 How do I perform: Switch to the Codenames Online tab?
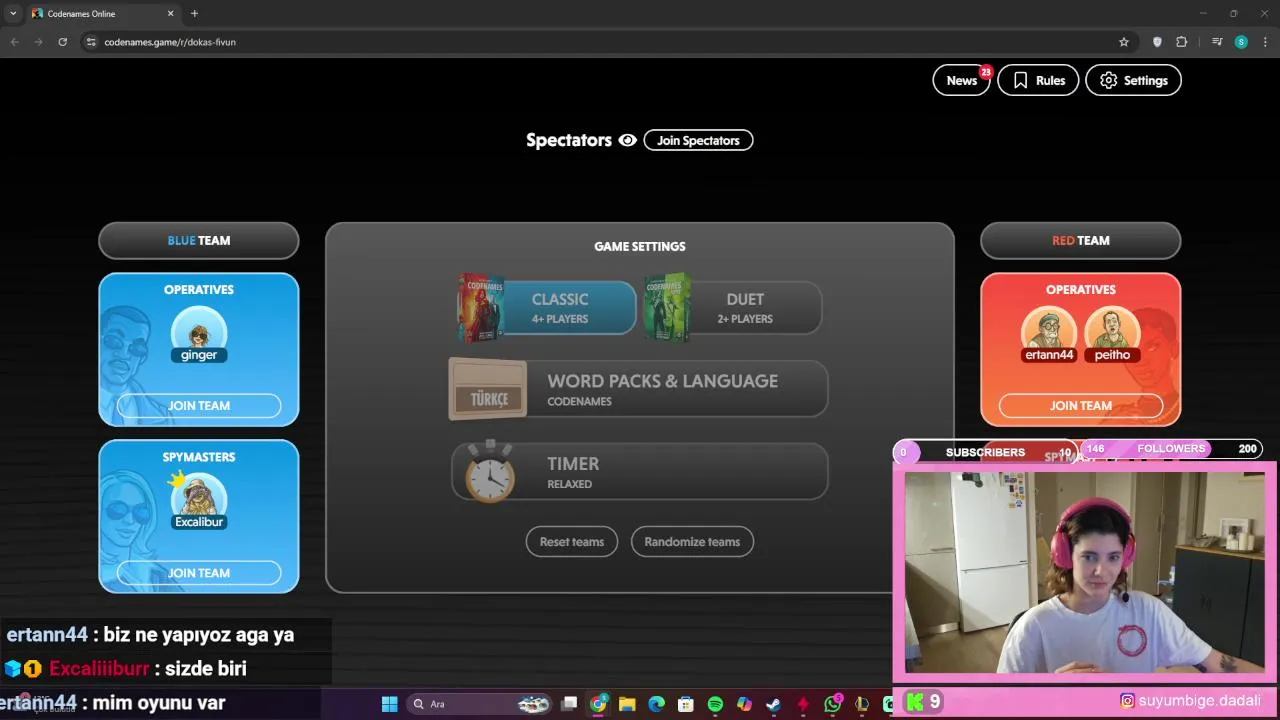coord(103,13)
